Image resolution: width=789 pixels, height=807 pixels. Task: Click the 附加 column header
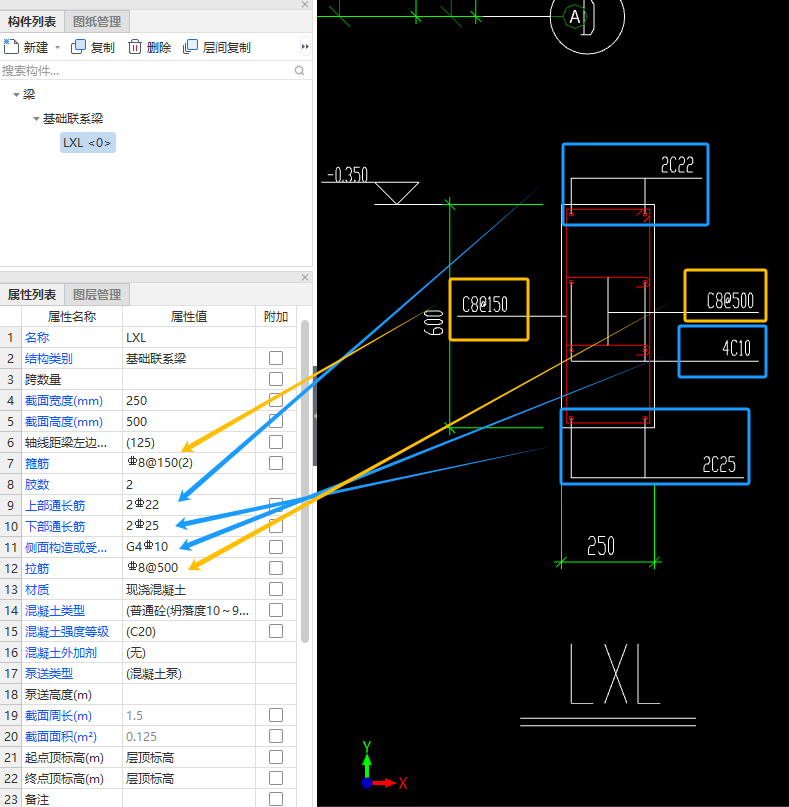[276, 317]
